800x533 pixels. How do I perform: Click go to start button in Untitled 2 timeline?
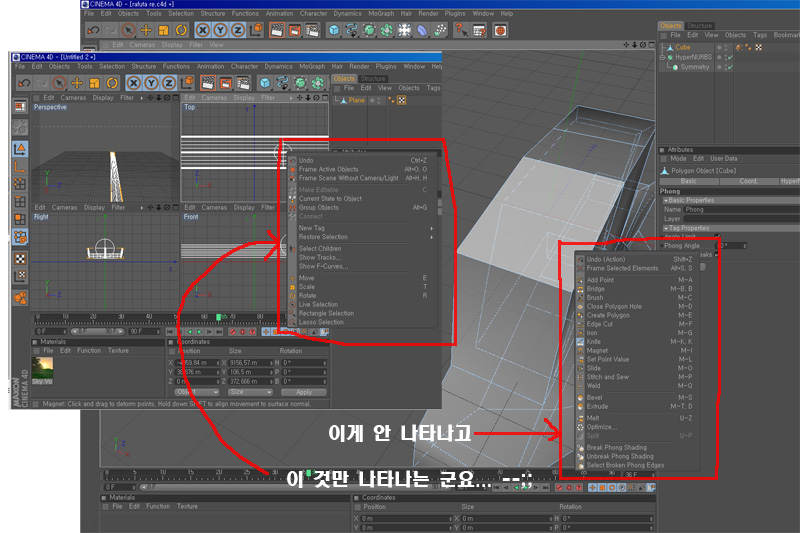170,332
